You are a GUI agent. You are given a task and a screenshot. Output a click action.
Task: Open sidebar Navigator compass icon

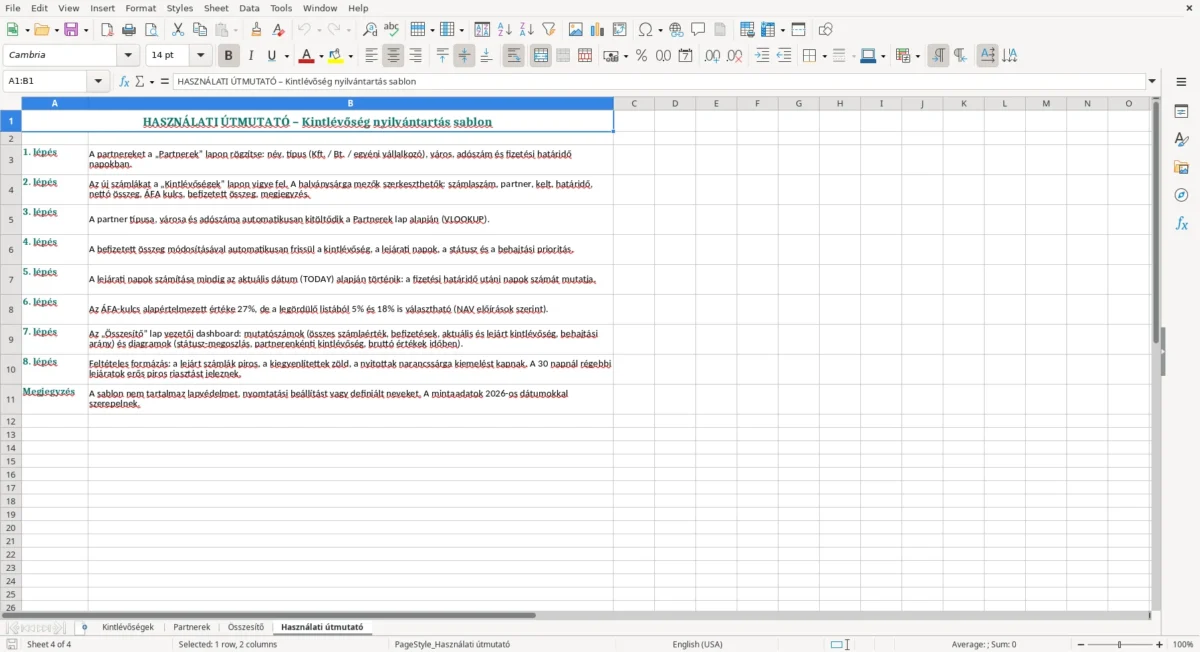pyautogui.click(x=1181, y=195)
